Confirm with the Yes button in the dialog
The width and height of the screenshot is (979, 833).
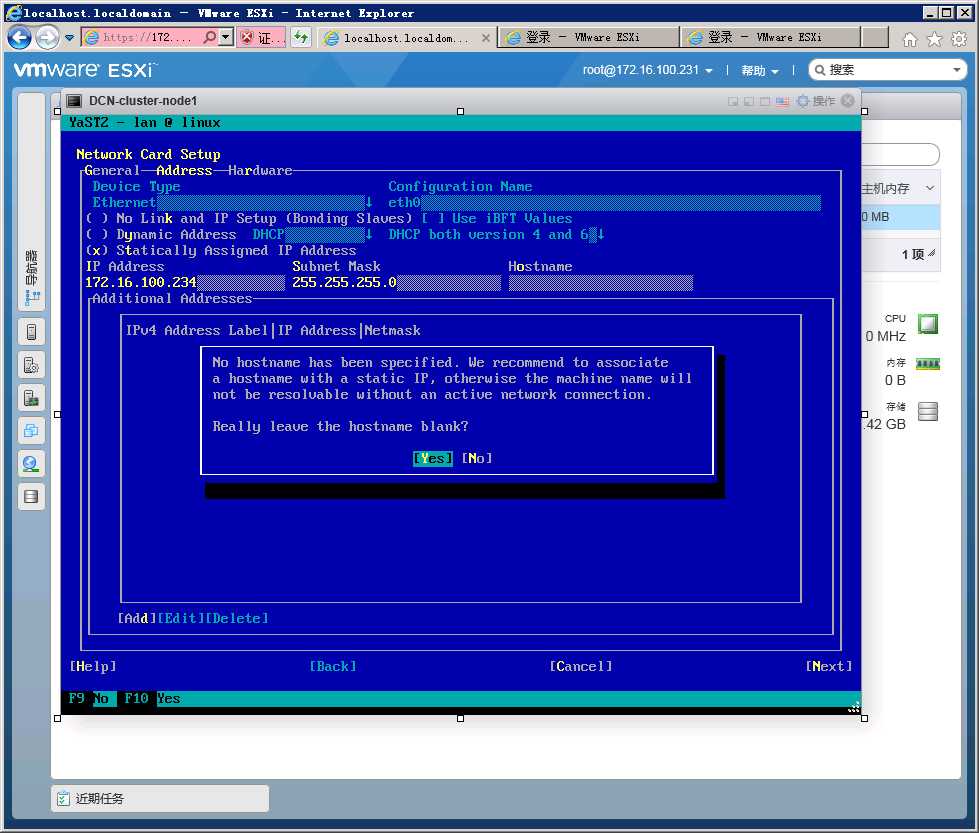(x=433, y=458)
